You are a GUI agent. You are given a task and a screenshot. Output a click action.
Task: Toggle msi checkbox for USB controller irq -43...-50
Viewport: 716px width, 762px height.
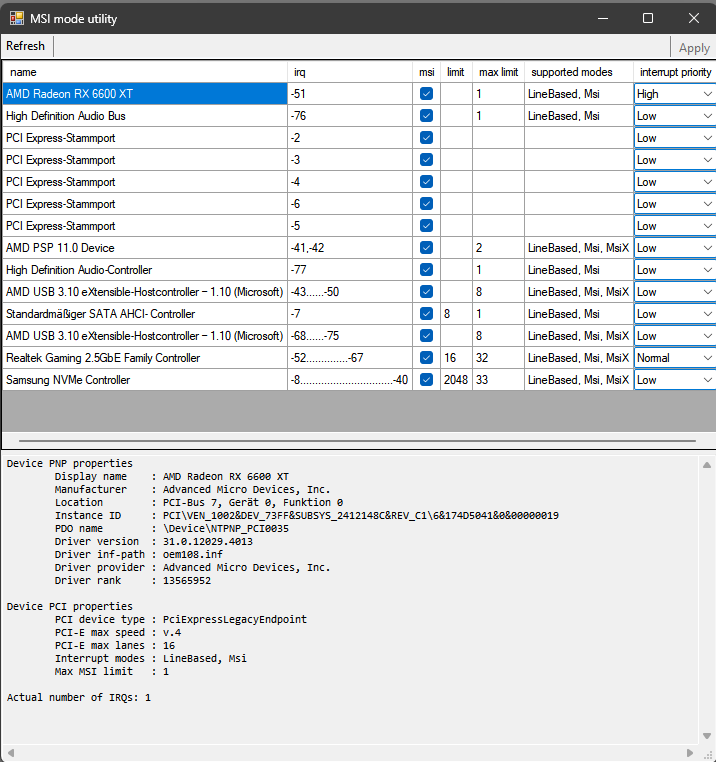point(426,292)
